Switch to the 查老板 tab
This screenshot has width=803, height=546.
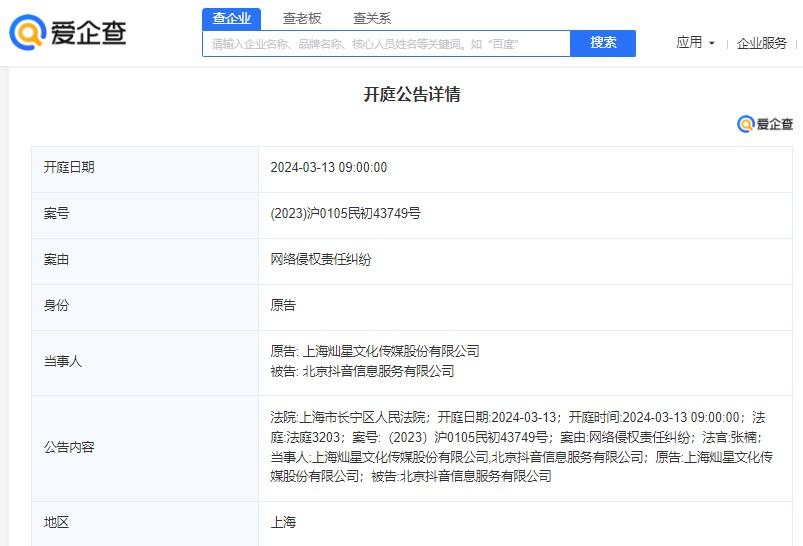(x=302, y=19)
